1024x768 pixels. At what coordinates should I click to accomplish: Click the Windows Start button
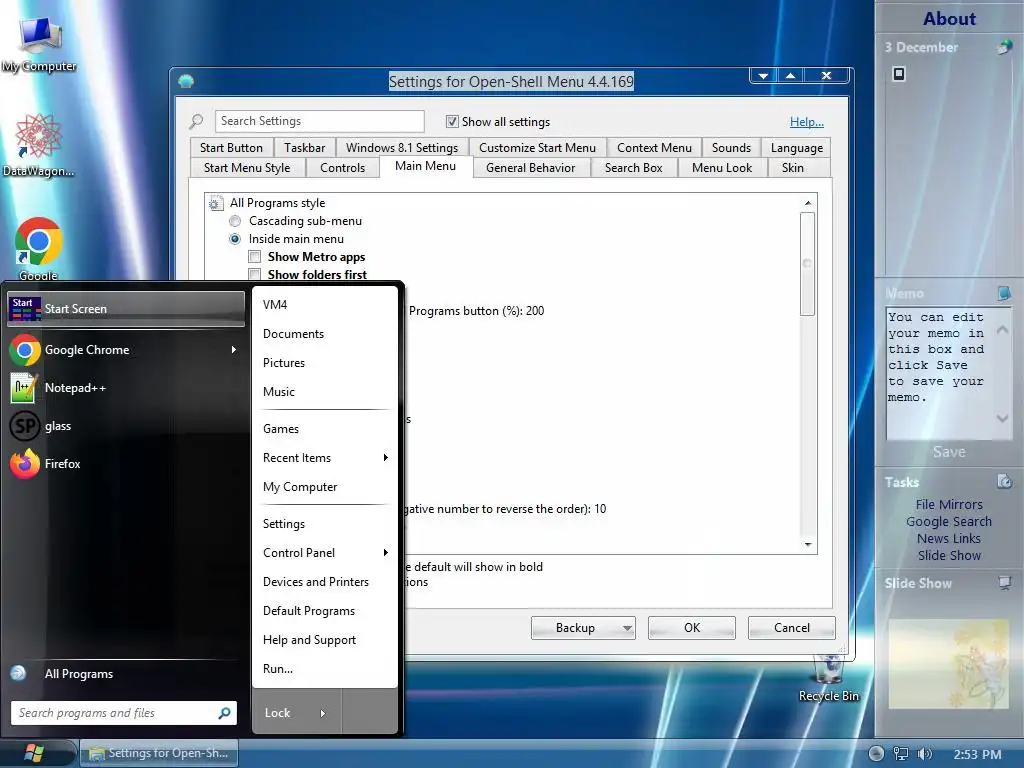34,753
